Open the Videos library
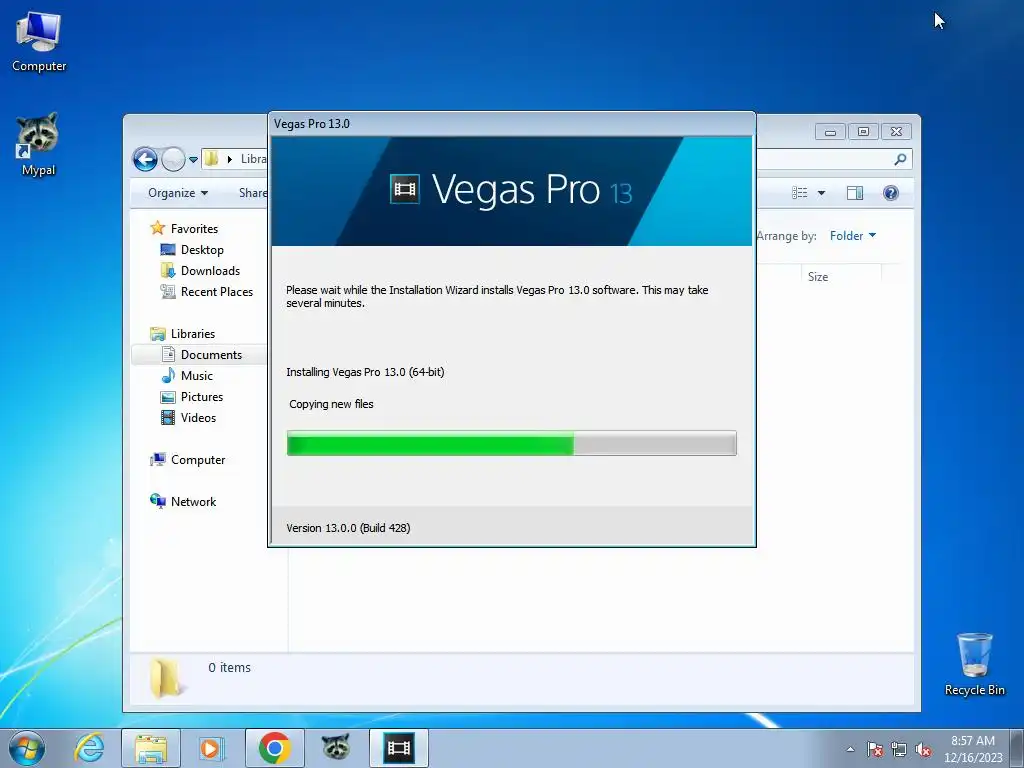Viewport: 1024px width, 768px height. [198, 417]
